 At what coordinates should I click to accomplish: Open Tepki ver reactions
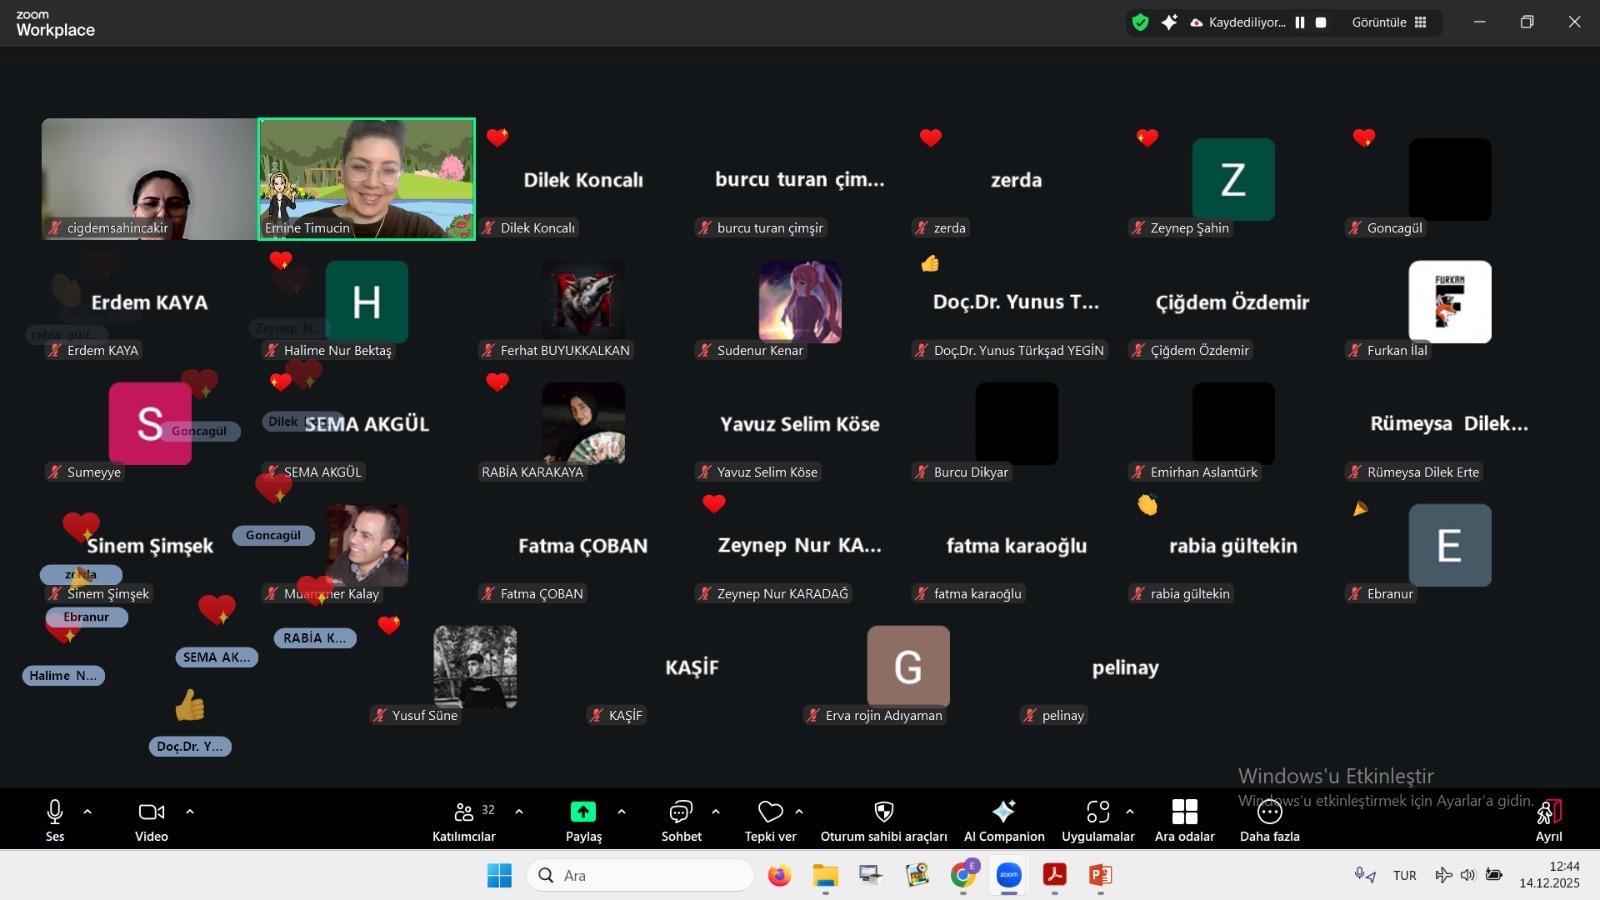pos(770,820)
